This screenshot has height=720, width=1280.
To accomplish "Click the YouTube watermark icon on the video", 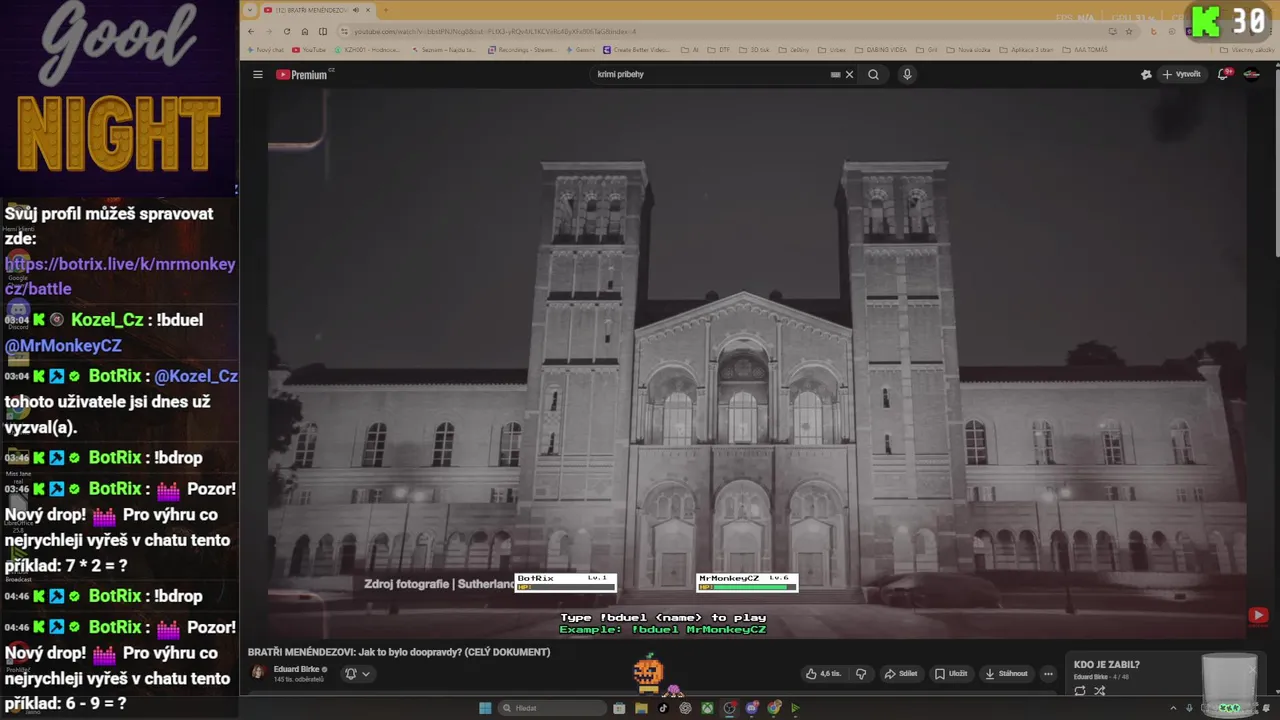I will (x=1258, y=616).
